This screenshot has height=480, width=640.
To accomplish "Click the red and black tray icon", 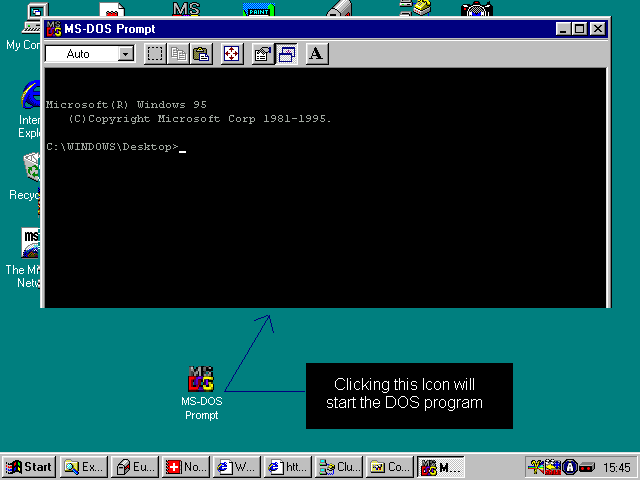I will [x=587, y=467].
